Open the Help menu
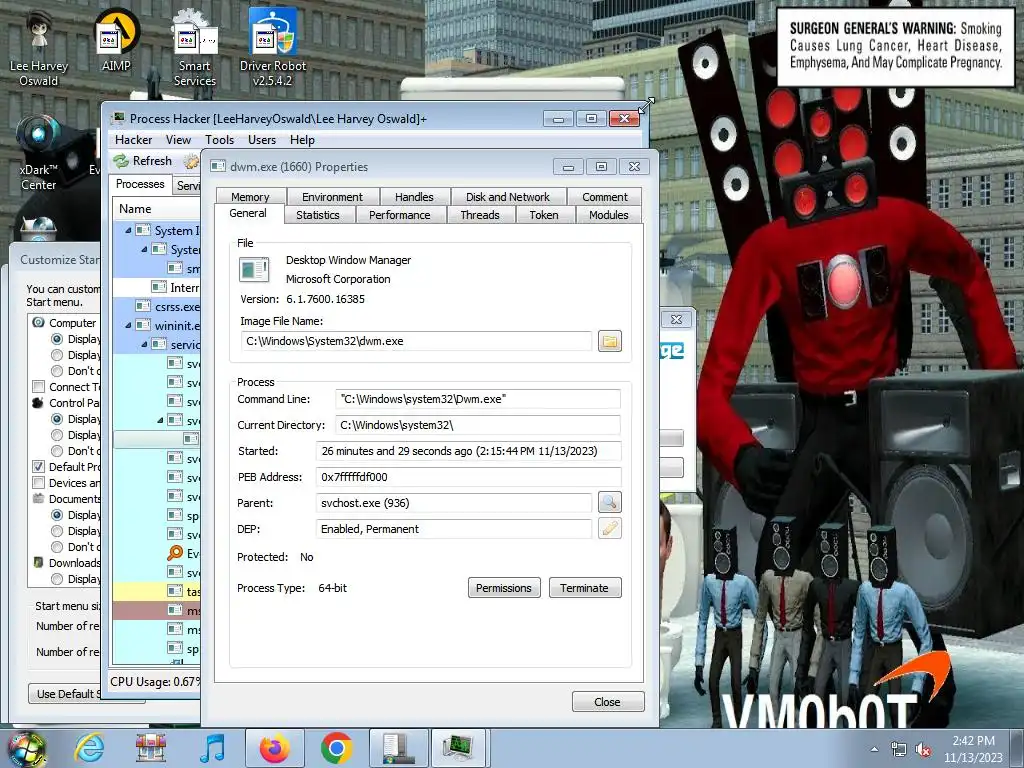Screen dimensions: 1024x768 tap(302, 140)
